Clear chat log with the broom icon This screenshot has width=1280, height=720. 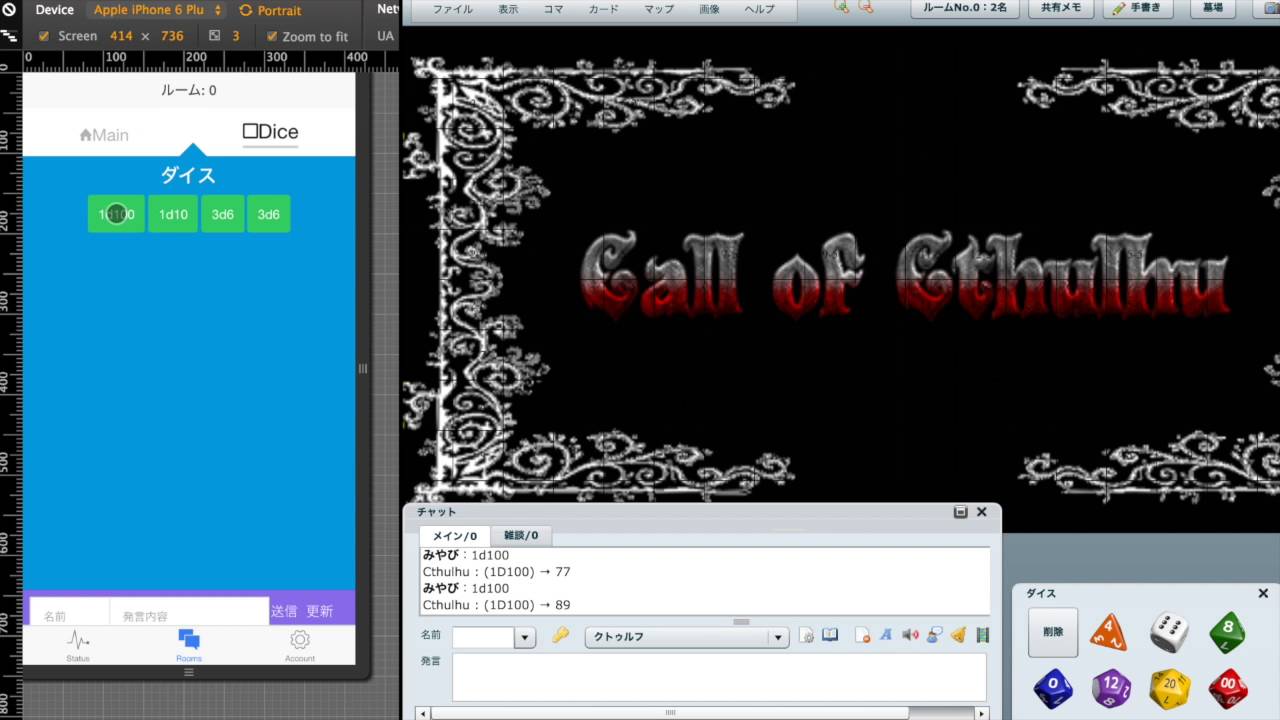(958, 635)
